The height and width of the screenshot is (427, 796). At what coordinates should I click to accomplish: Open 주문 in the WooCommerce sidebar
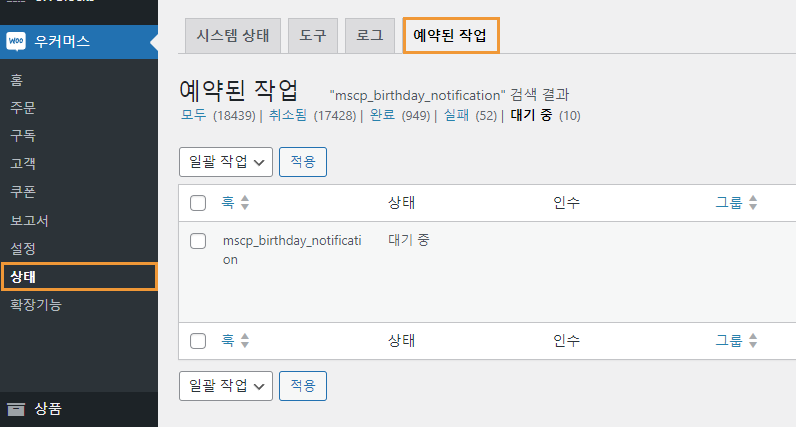[x=23, y=108]
